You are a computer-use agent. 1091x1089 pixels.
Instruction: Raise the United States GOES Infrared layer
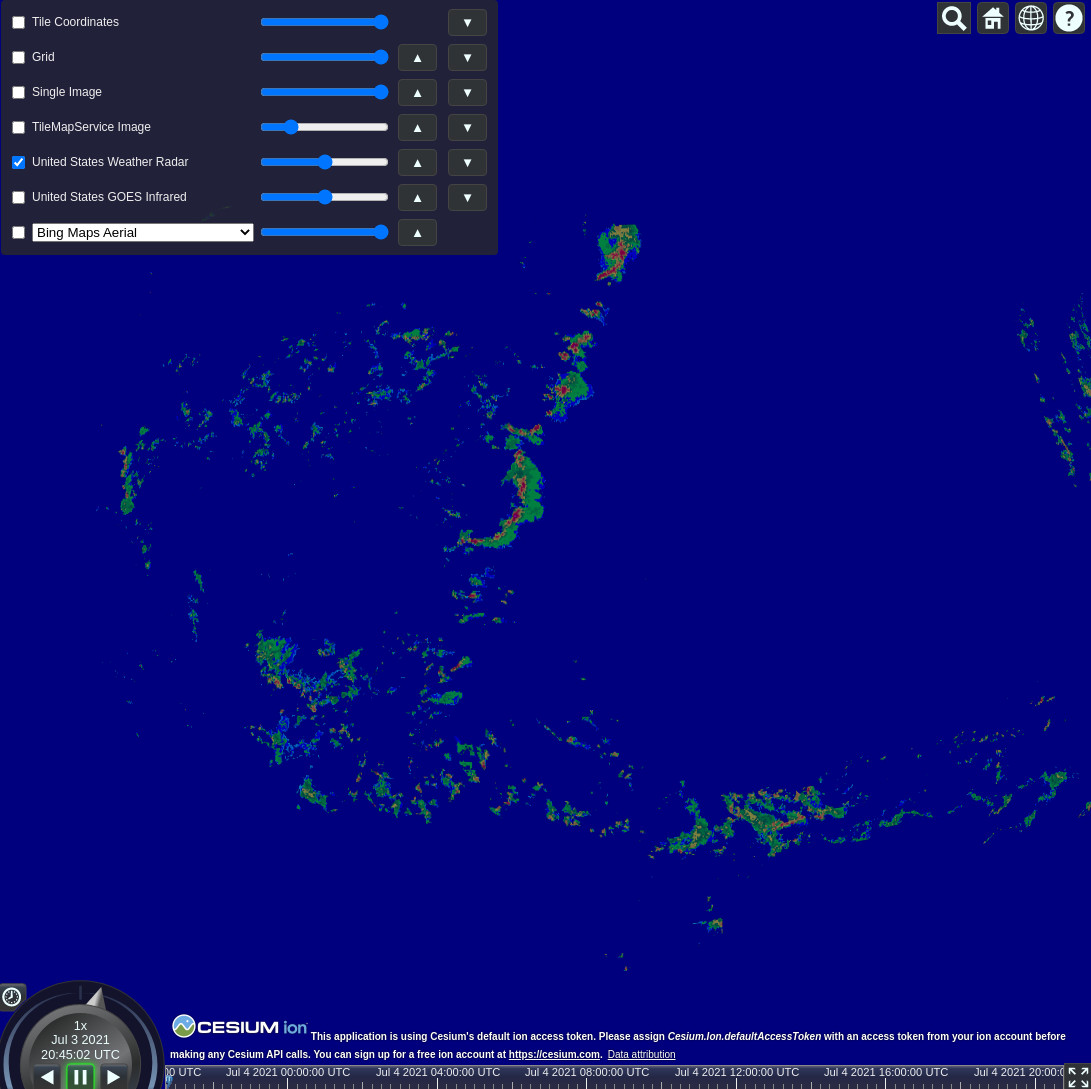coord(417,198)
